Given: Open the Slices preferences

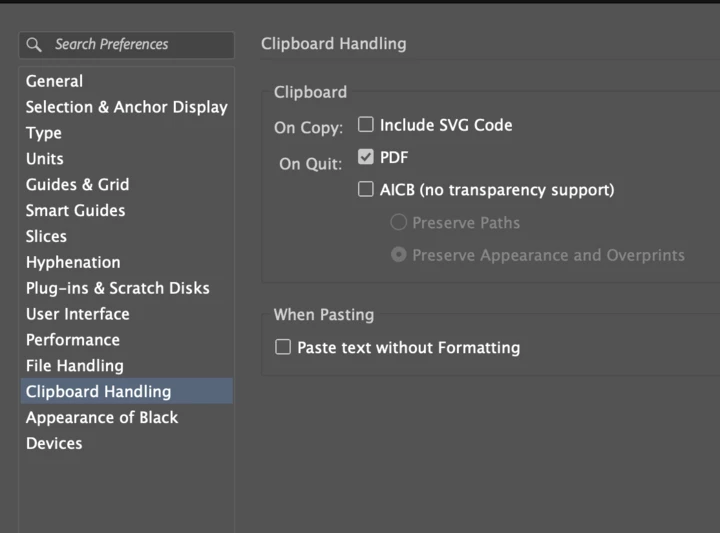Looking at the screenshot, I should (x=47, y=237).
